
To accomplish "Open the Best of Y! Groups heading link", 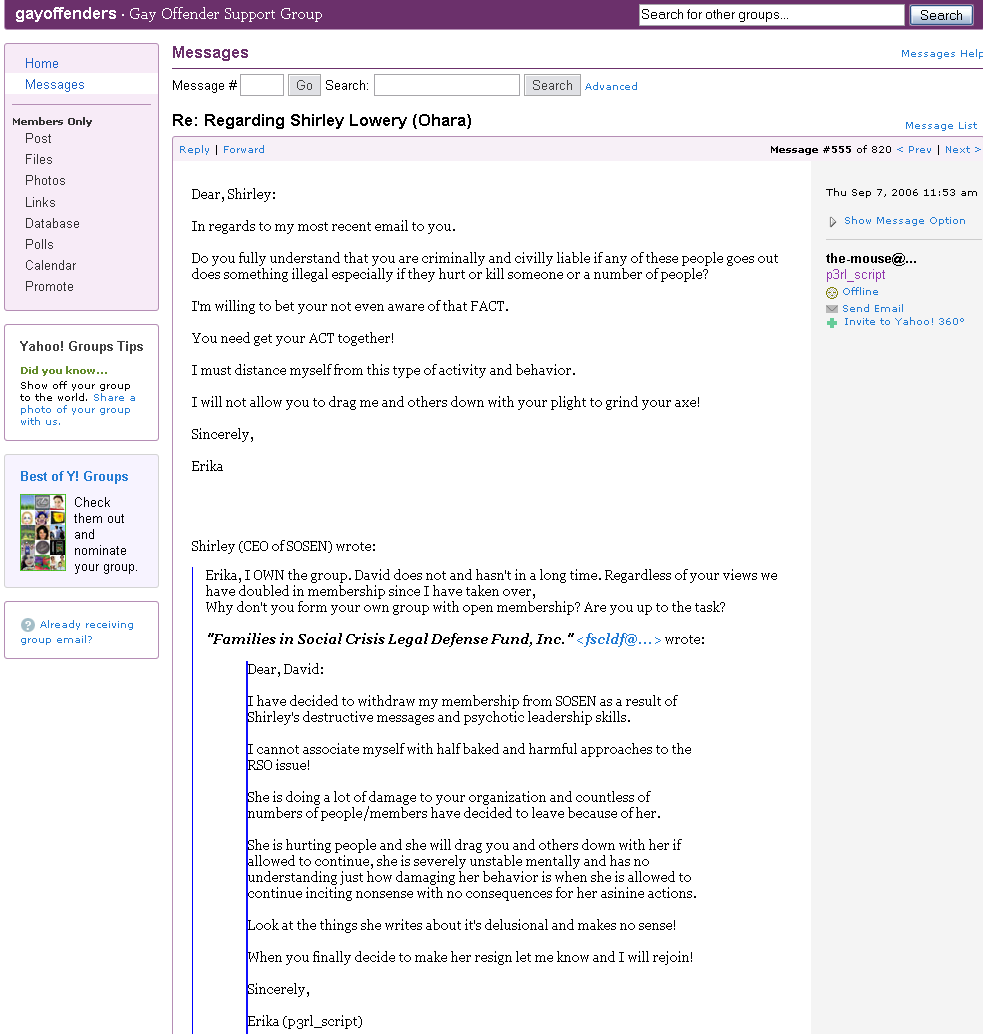I will coord(74,476).
